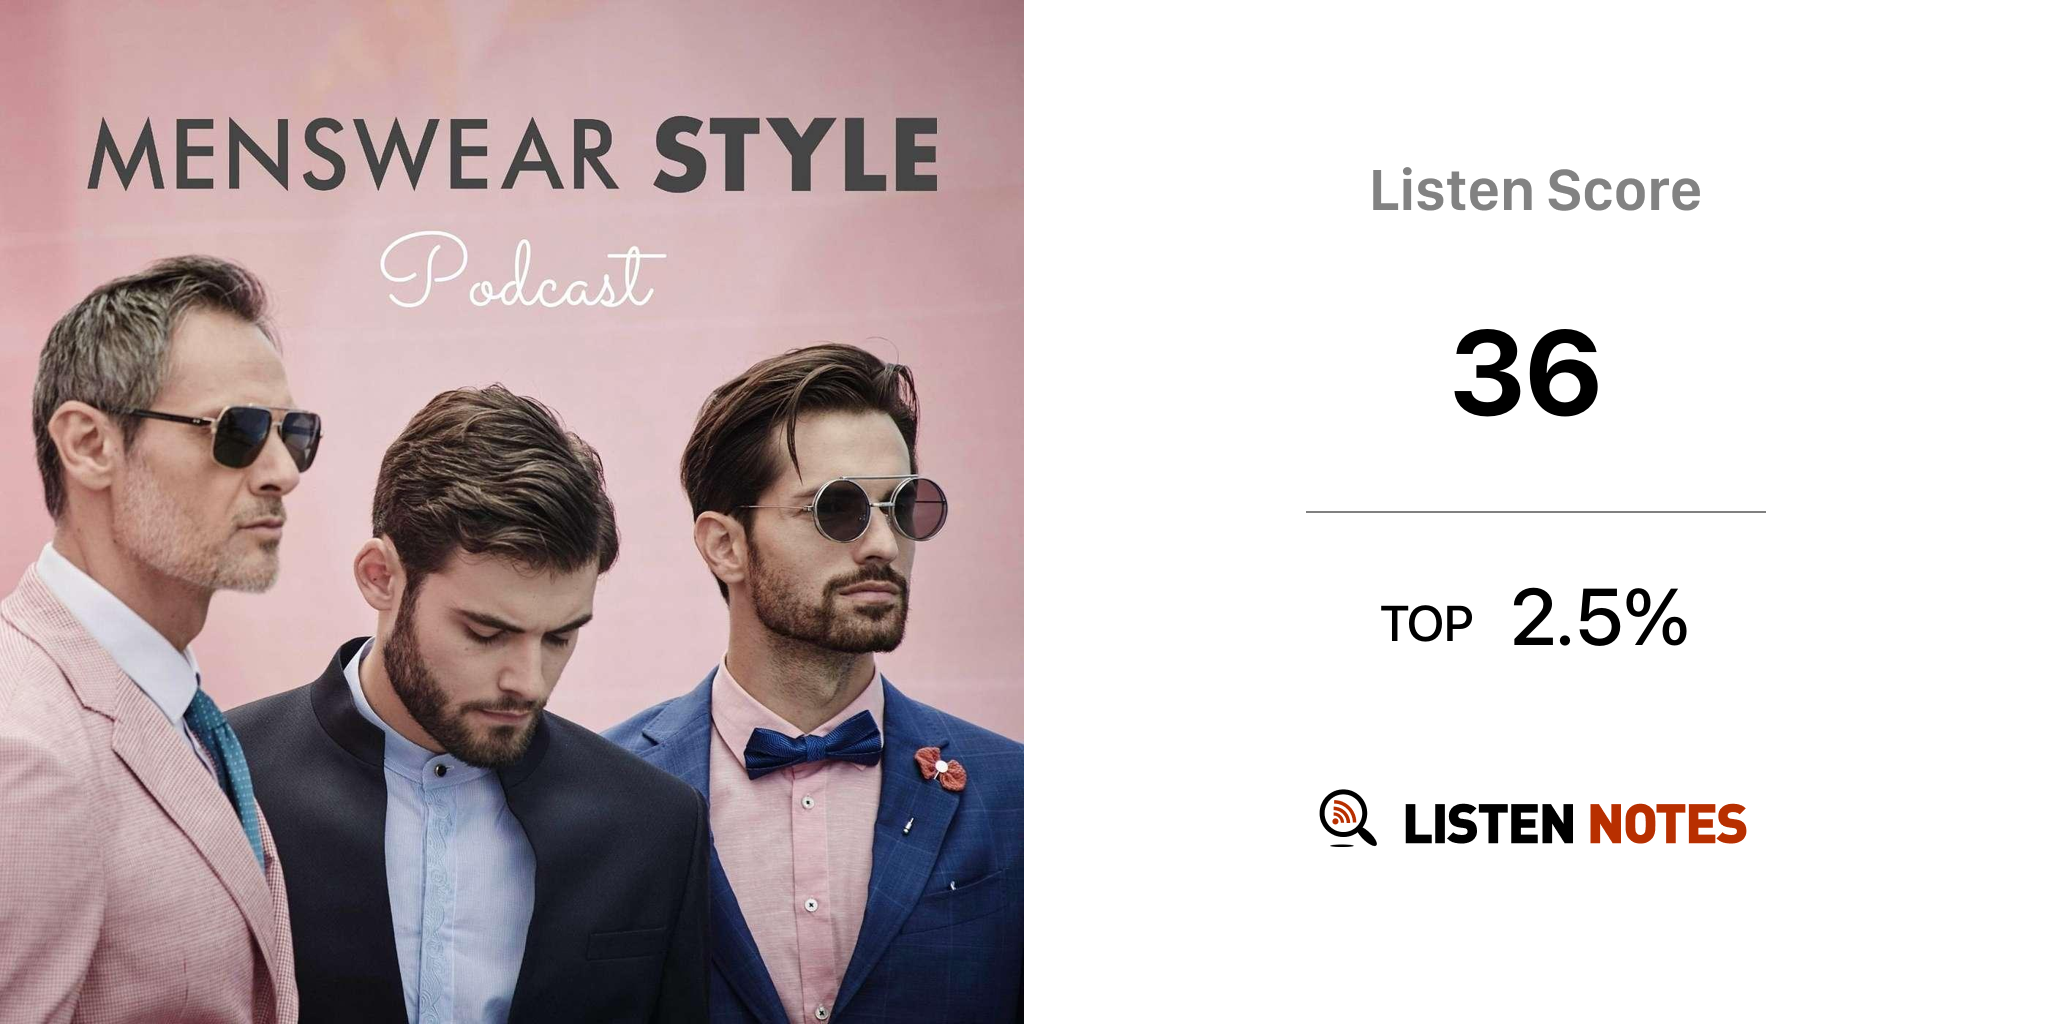
Task: Click the navy blue bow tie
Action: click(x=812, y=745)
